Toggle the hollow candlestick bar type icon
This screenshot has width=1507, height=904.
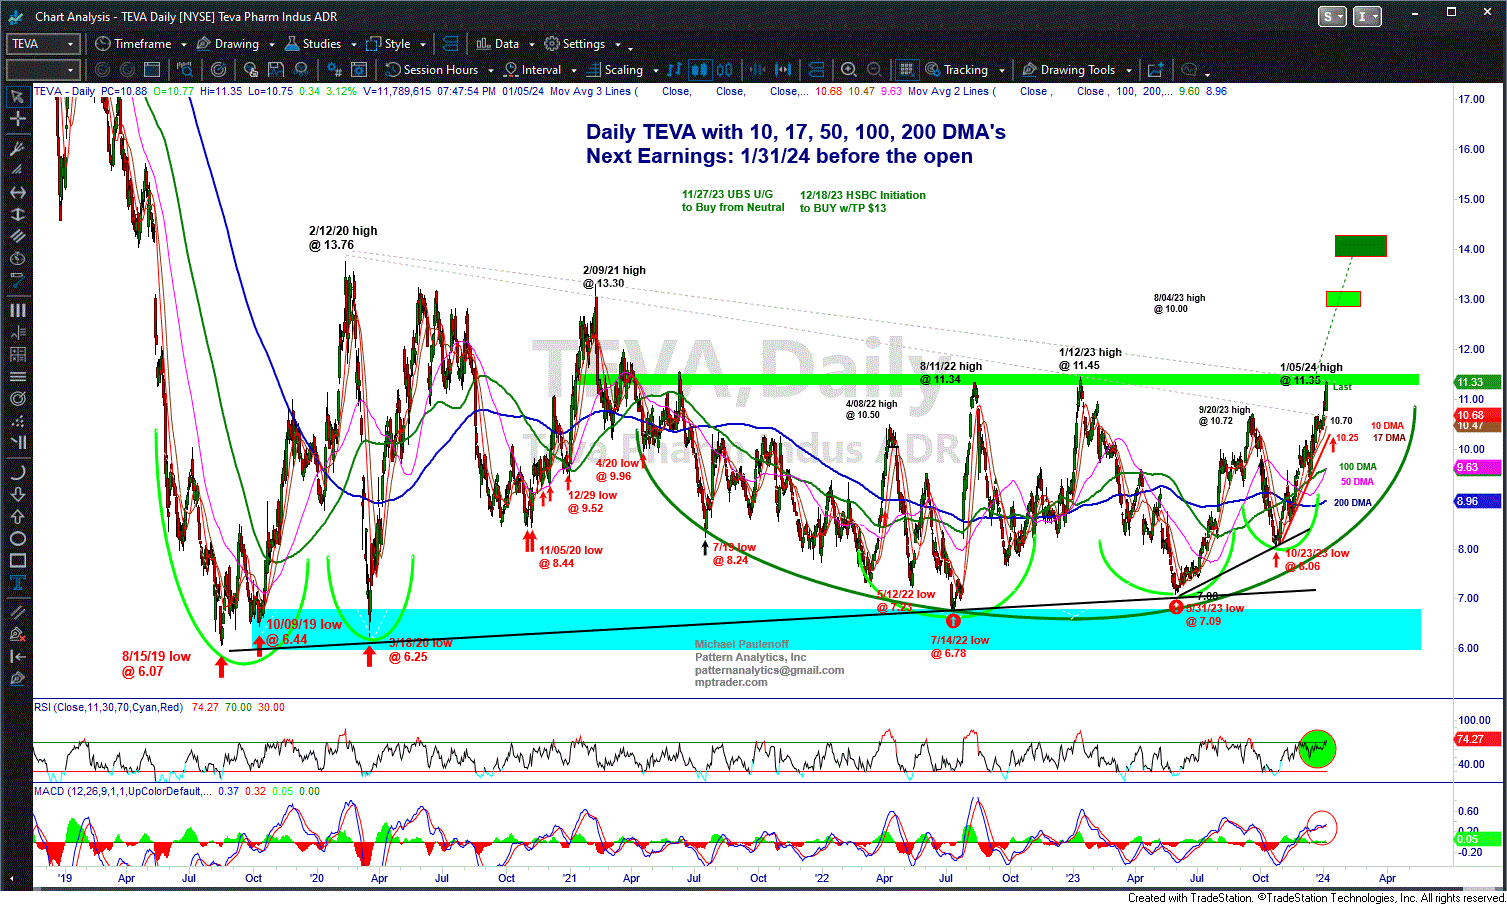point(725,70)
